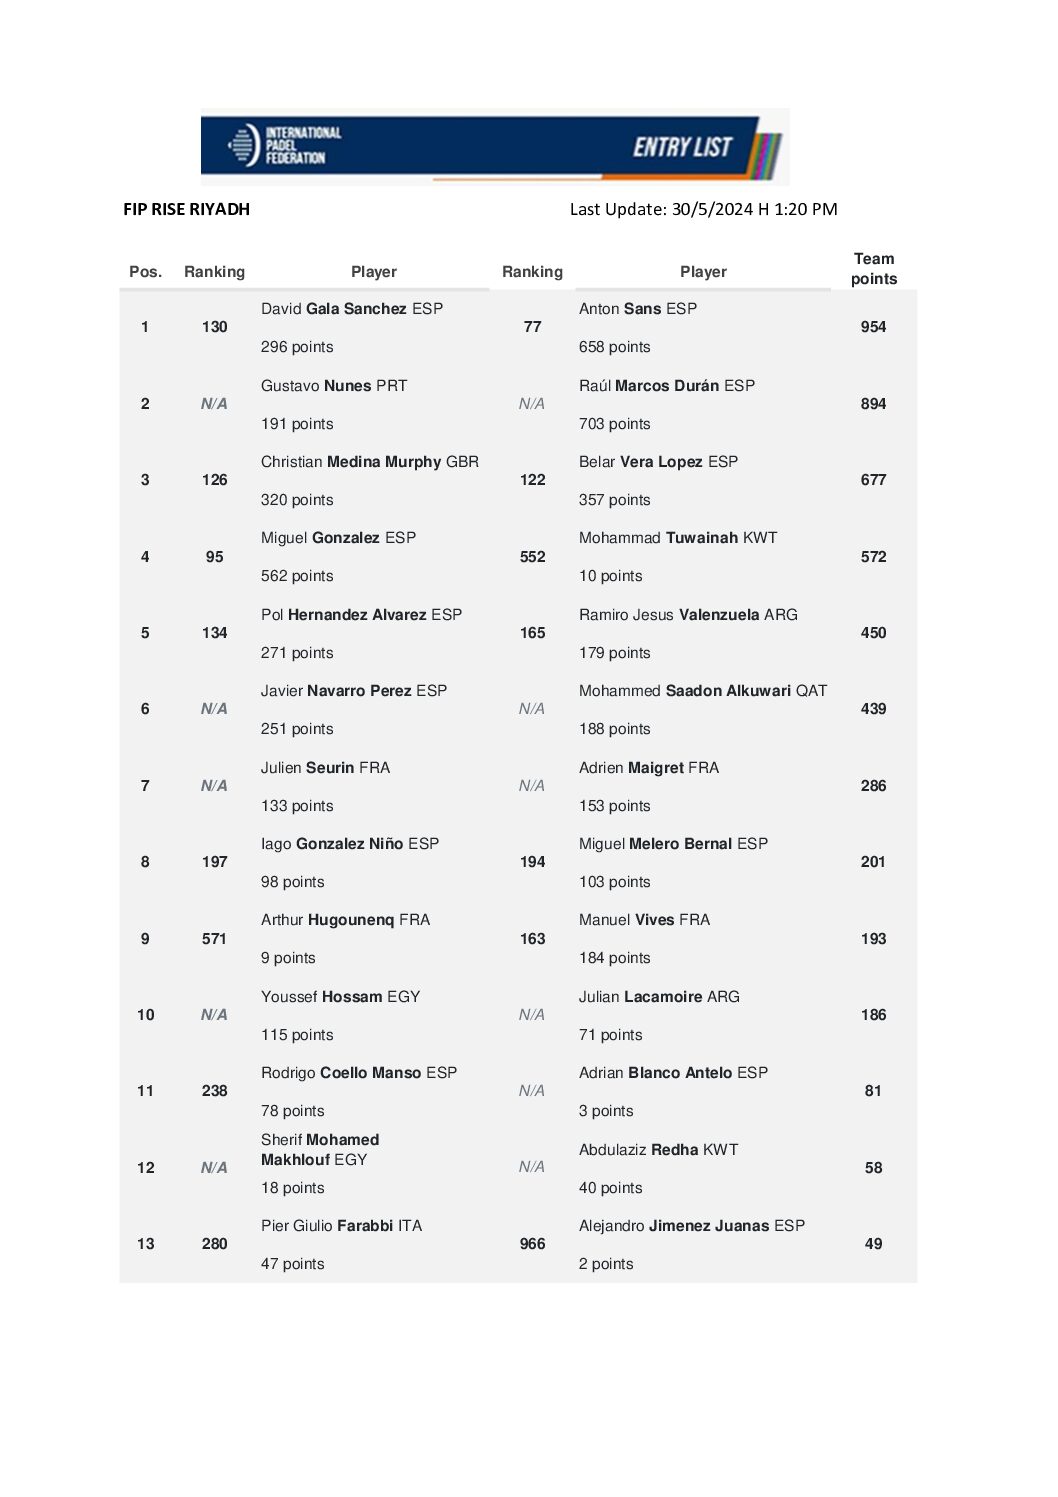The image size is (1058, 1497).
Task: Click the ENTRY LIST banner title
Action: tap(682, 148)
